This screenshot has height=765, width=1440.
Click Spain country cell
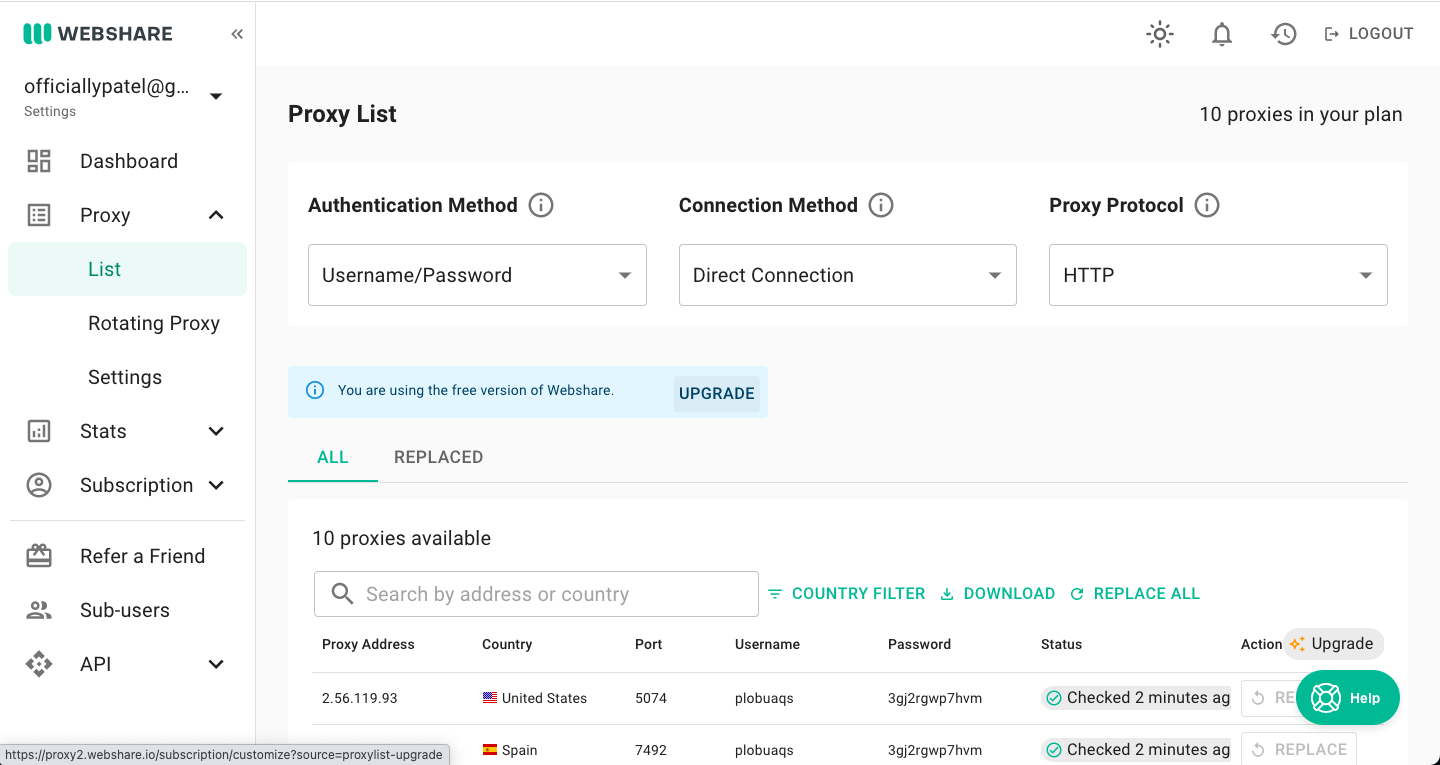510,750
